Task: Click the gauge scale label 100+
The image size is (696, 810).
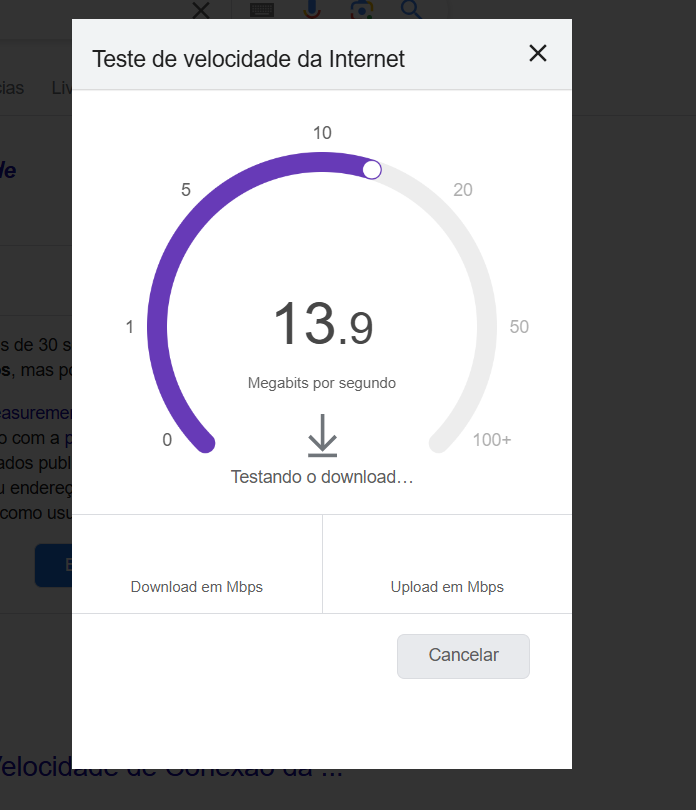Action: 492,440
